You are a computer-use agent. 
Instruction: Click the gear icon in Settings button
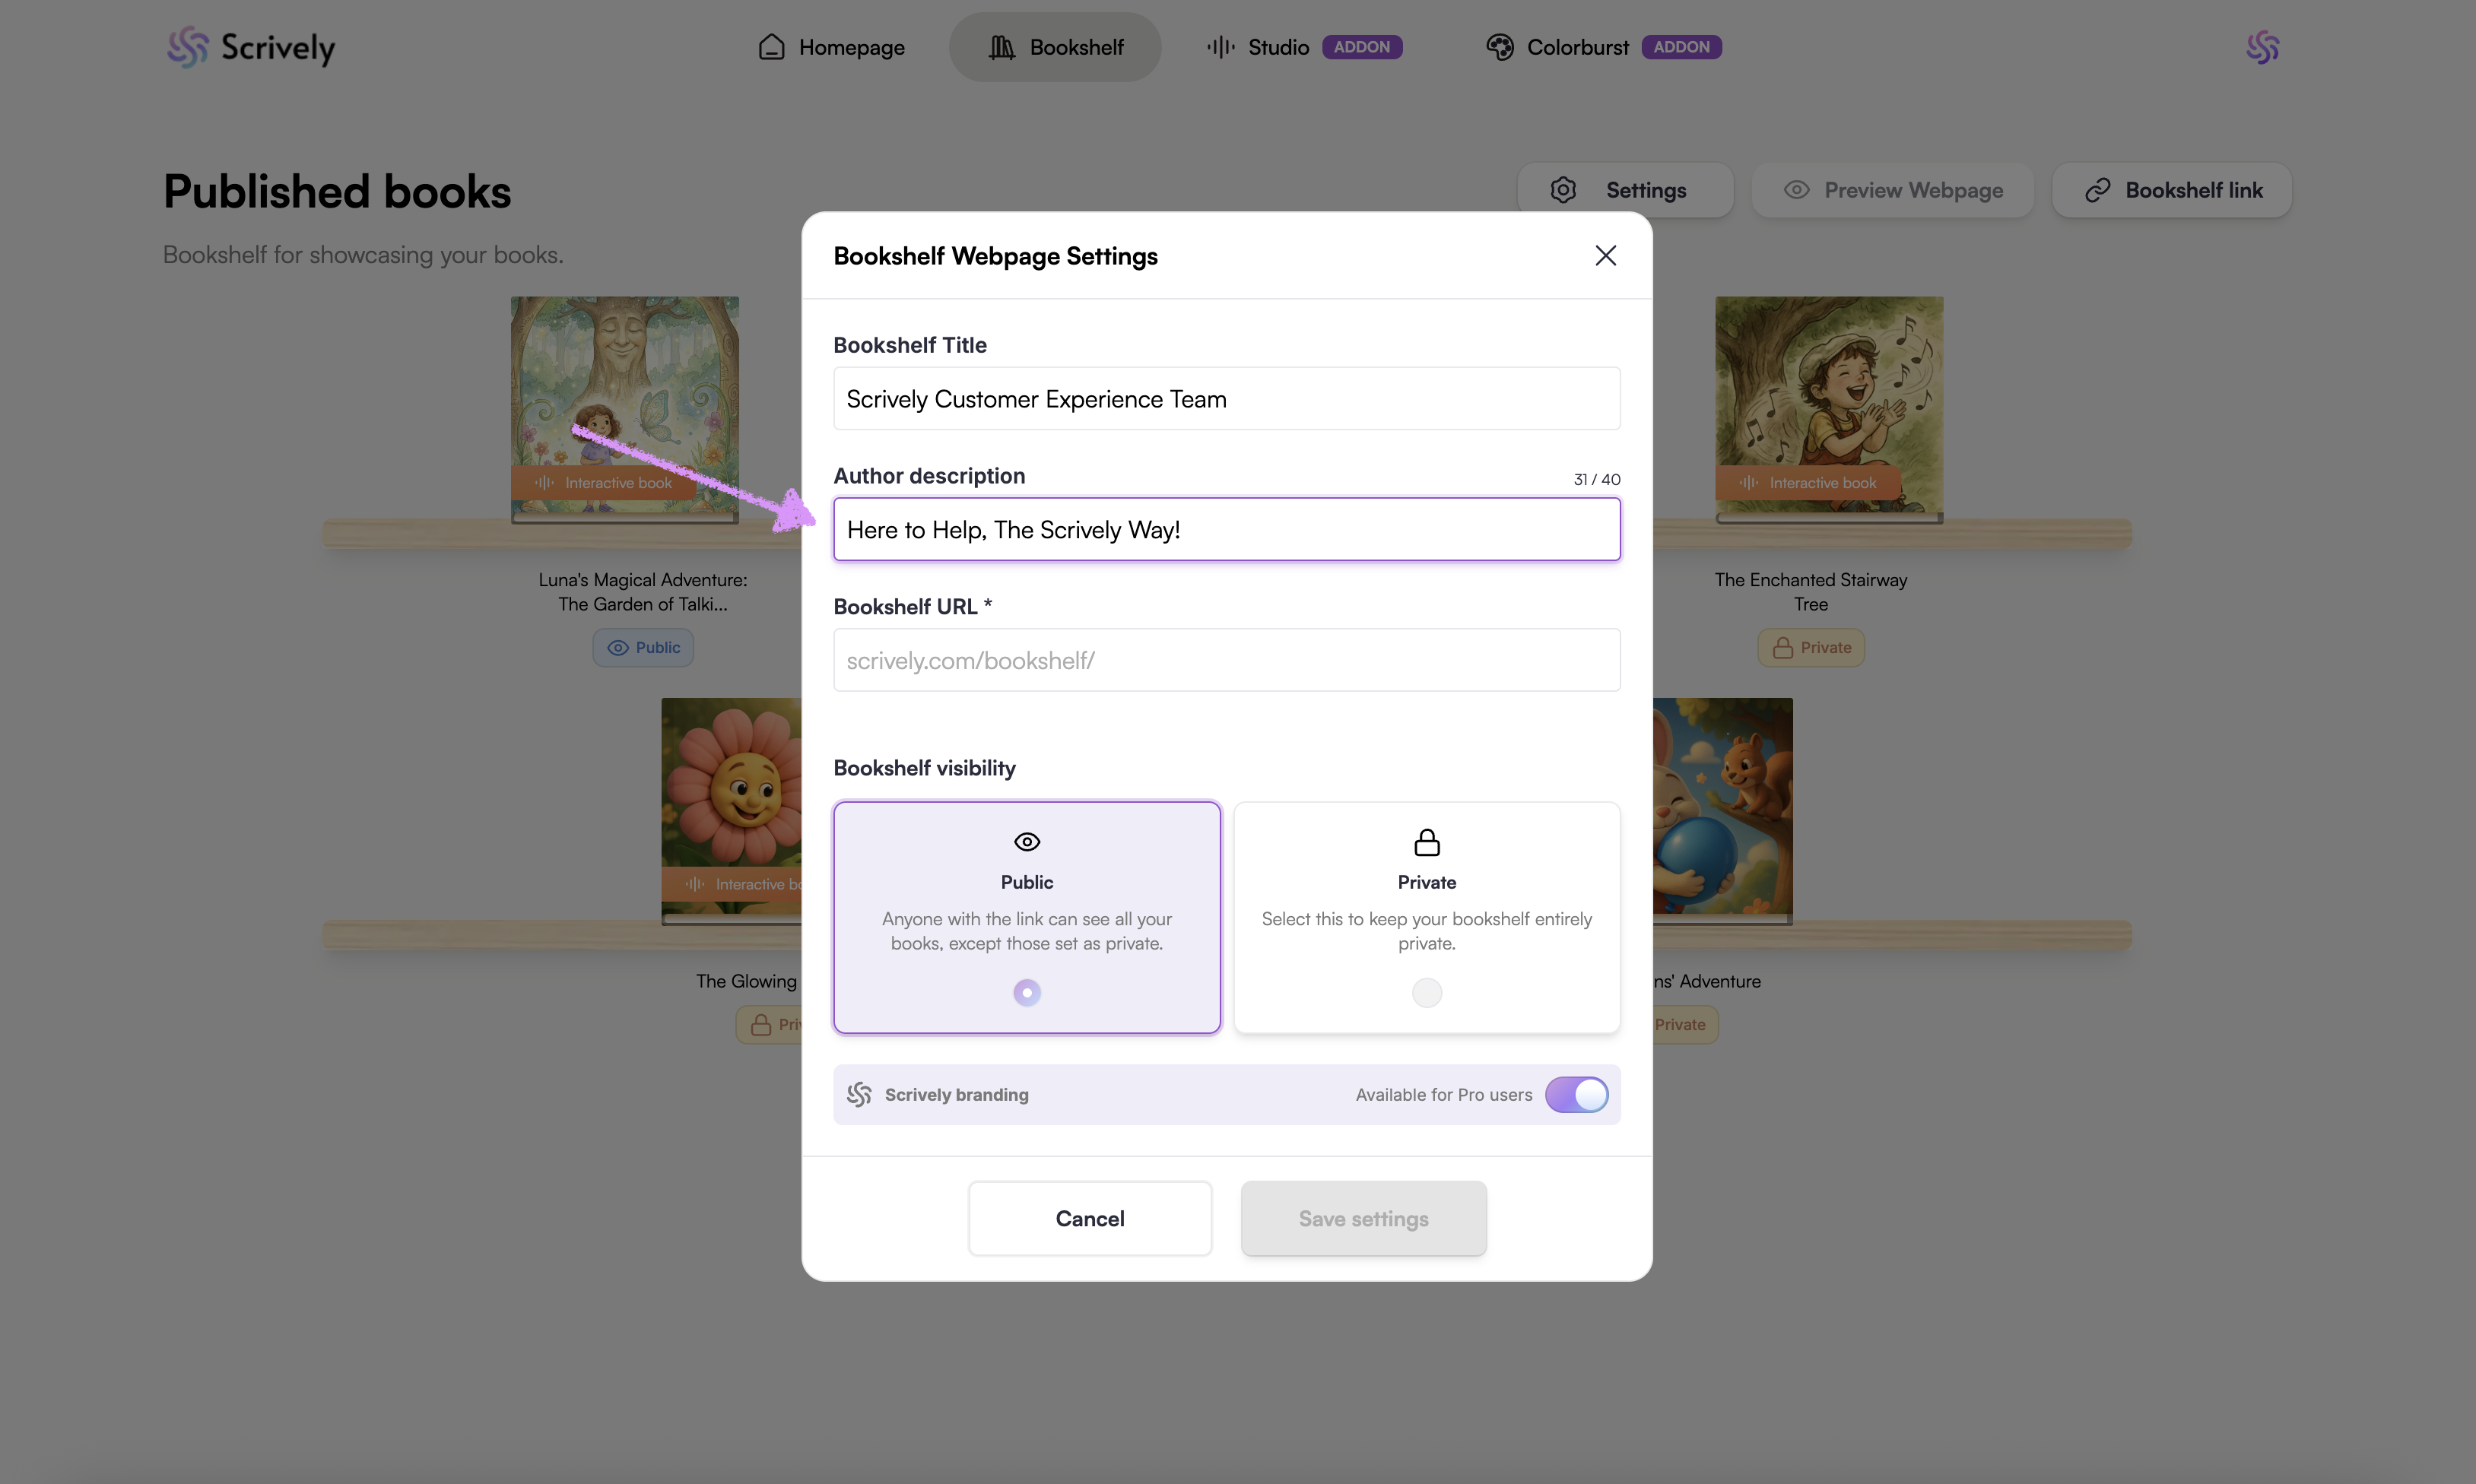[1563, 190]
